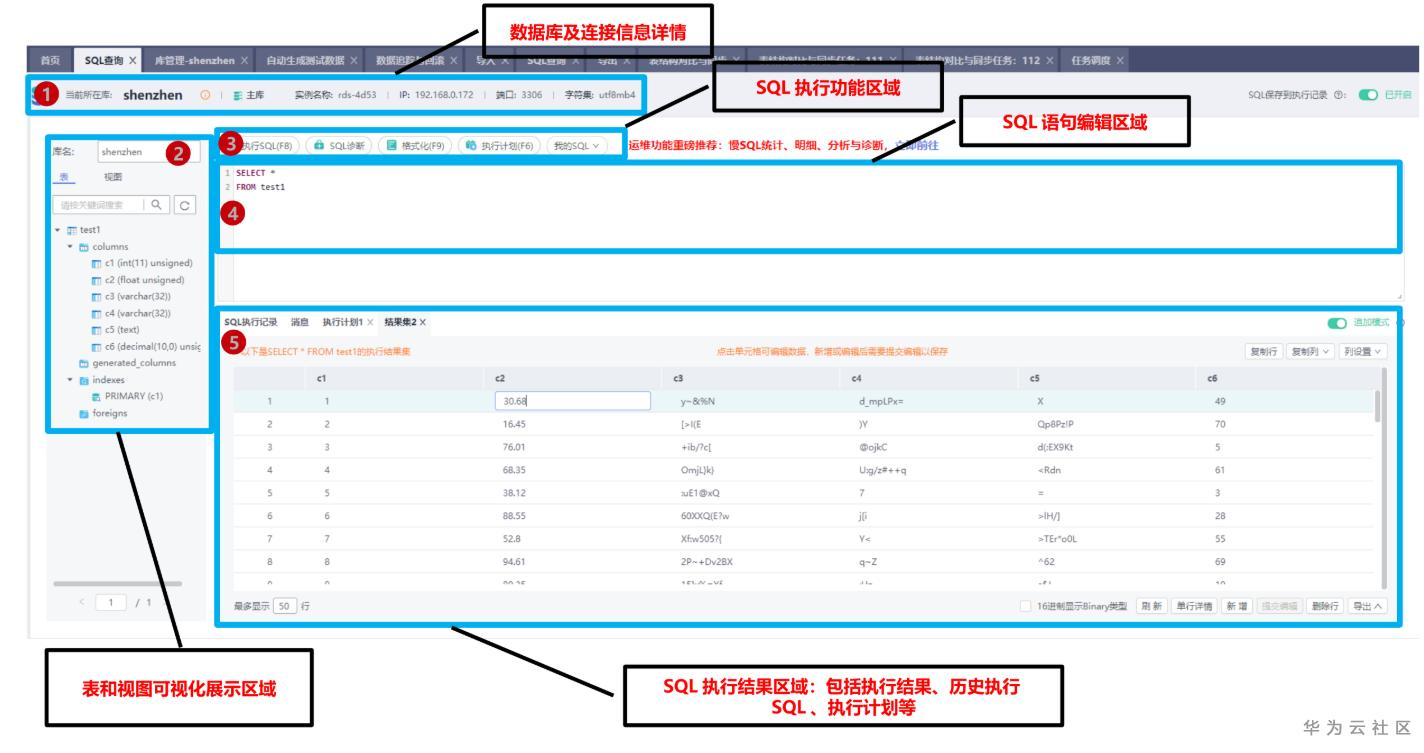Close the 执行计划1 result tab

click(370, 322)
